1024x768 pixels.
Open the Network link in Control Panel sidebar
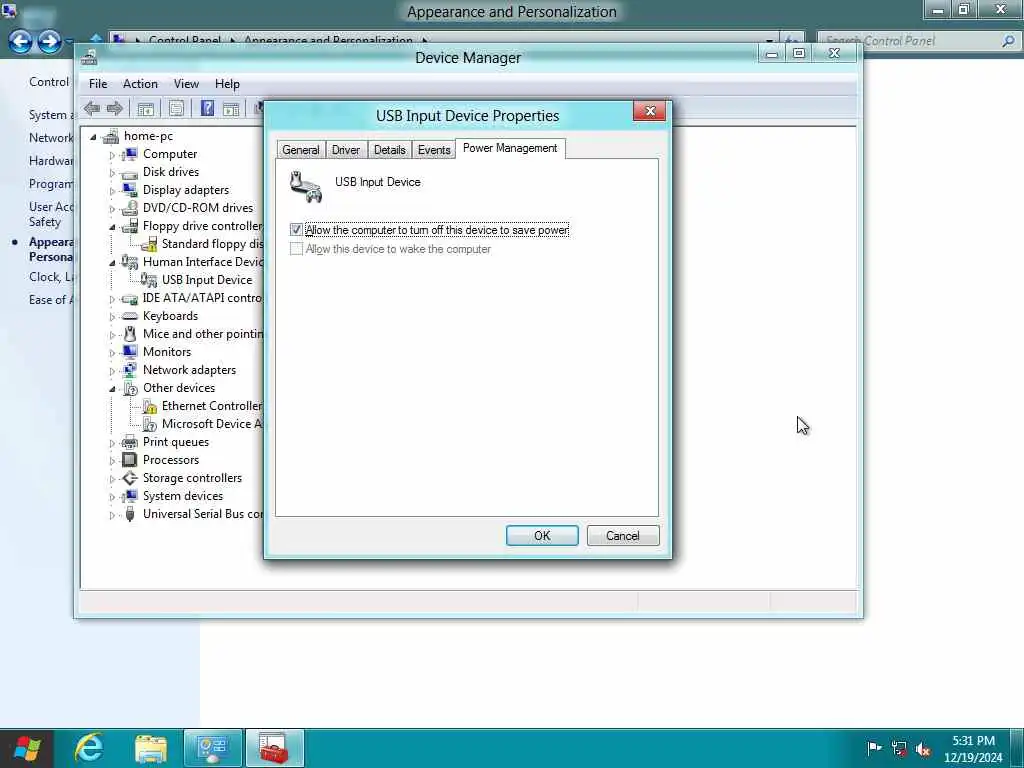coord(51,138)
